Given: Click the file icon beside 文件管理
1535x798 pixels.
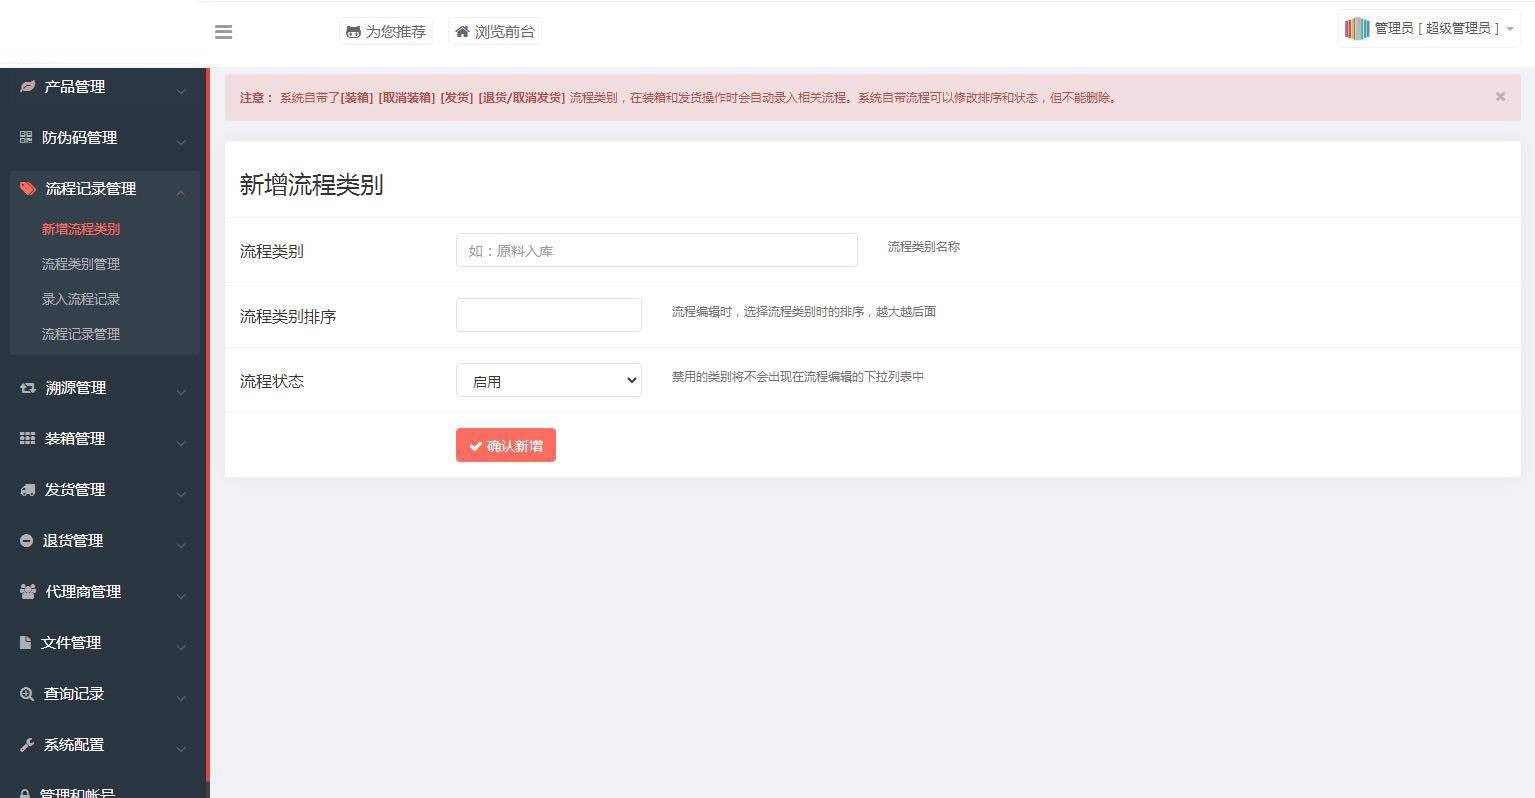Looking at the screenshot, I should coord(25,643).
